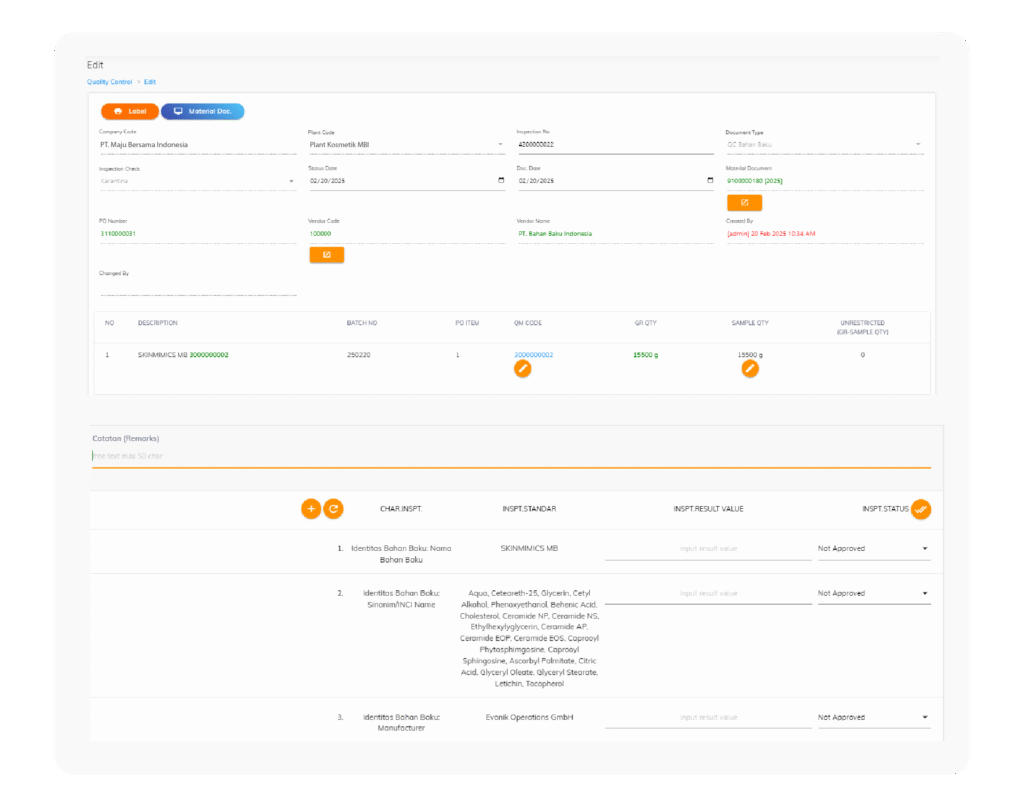The height and width of the screenshot is (802, 1024).
Task: Open the Doc. Date calendar picker
Action: point(709,181)
